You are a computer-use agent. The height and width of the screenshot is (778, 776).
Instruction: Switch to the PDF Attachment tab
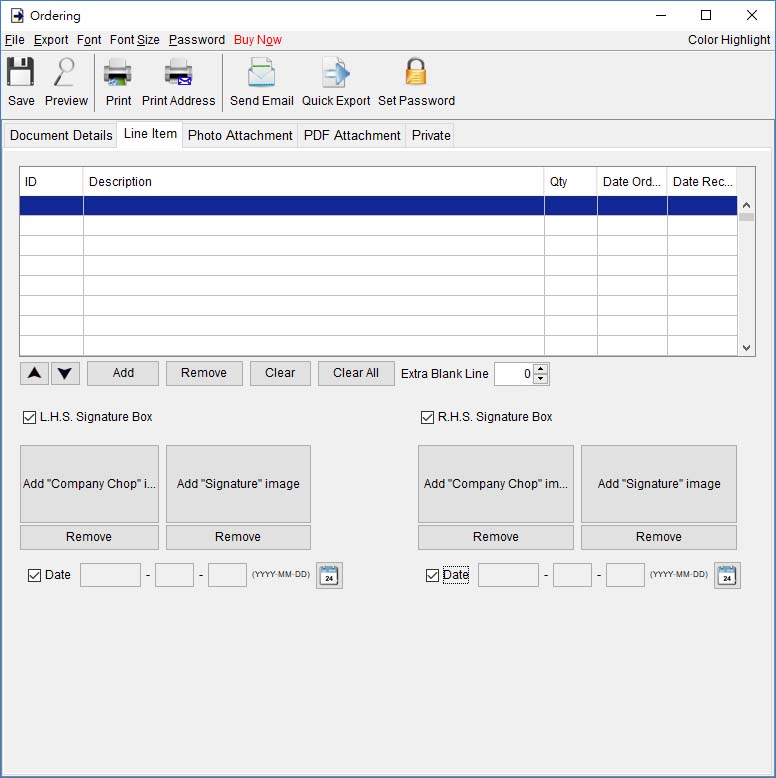click(352, 135)
